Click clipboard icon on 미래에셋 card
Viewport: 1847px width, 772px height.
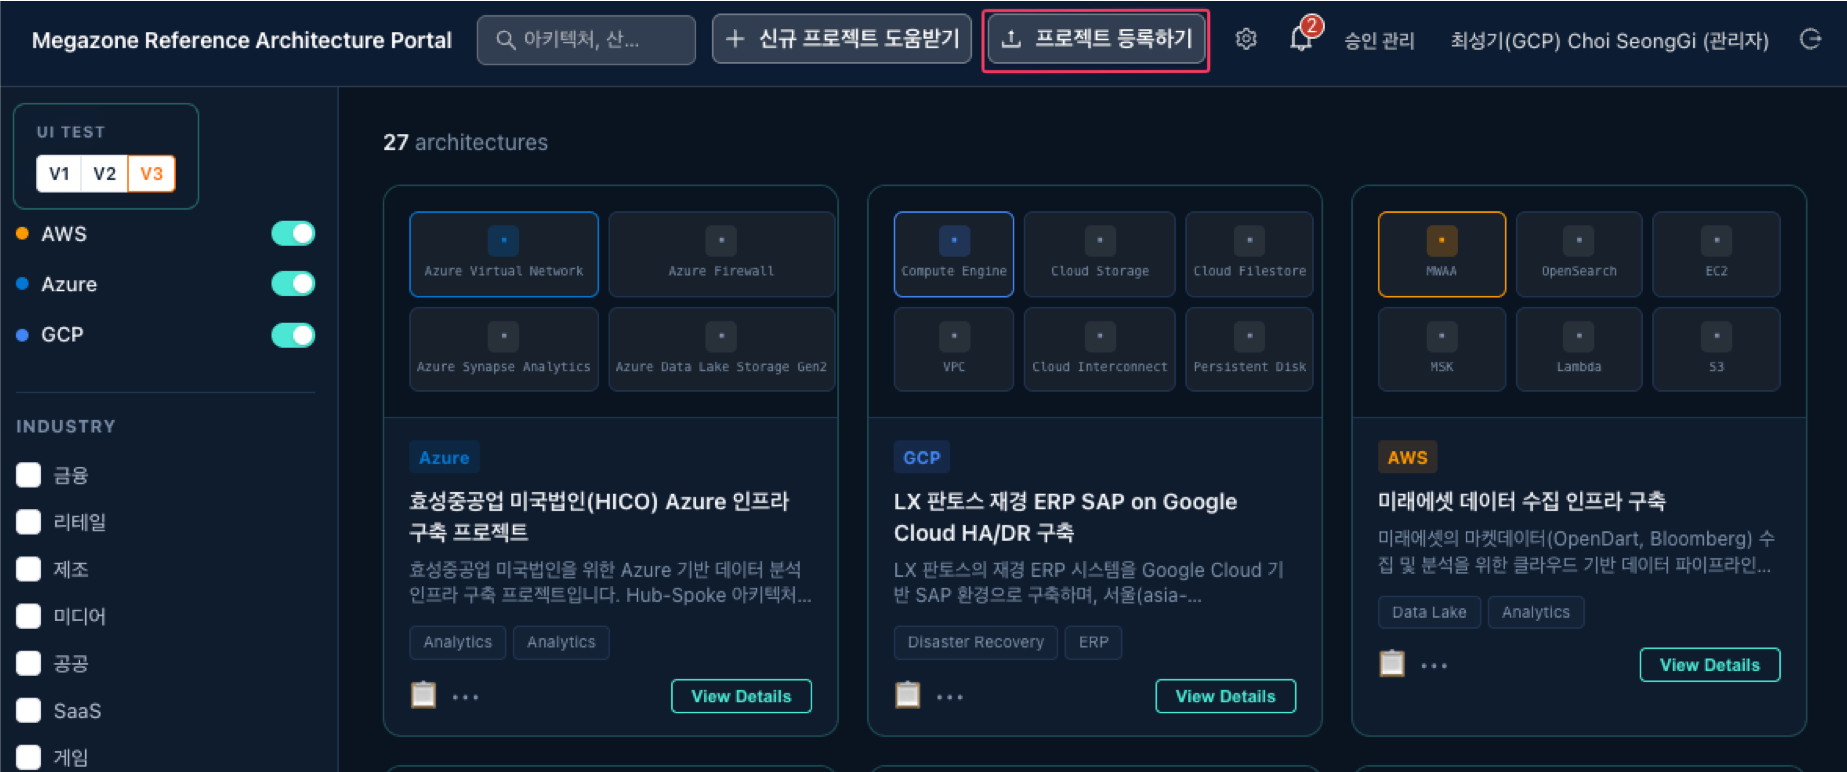1392,663
